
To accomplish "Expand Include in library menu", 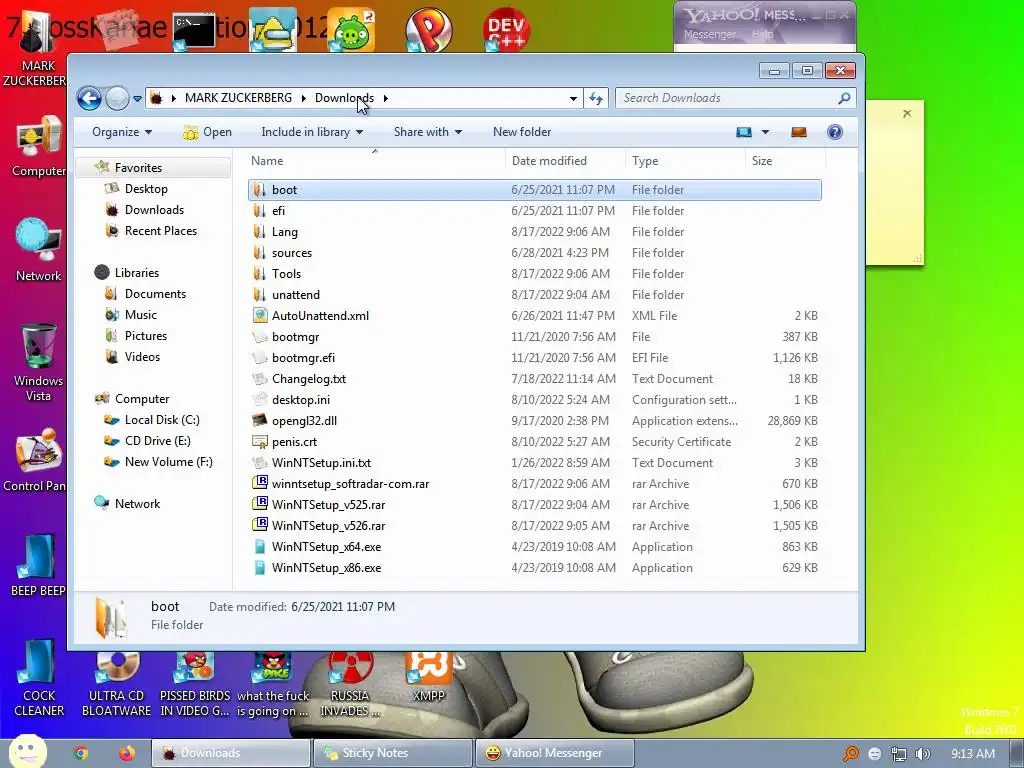I will pyautogui.click(x=312, y=132).
